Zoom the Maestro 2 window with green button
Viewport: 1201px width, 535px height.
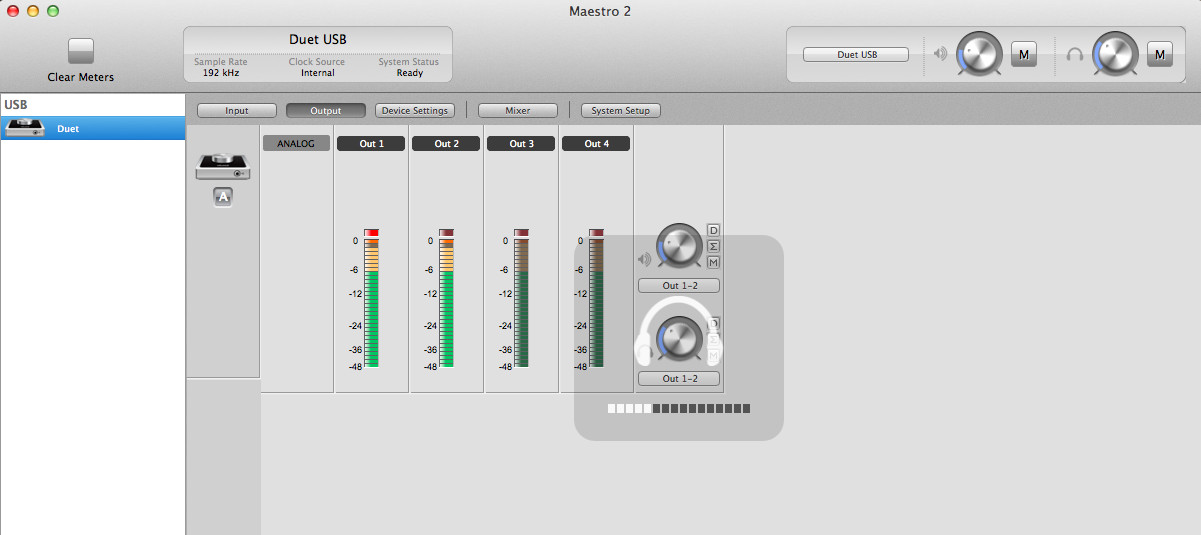tap(53, 11)
